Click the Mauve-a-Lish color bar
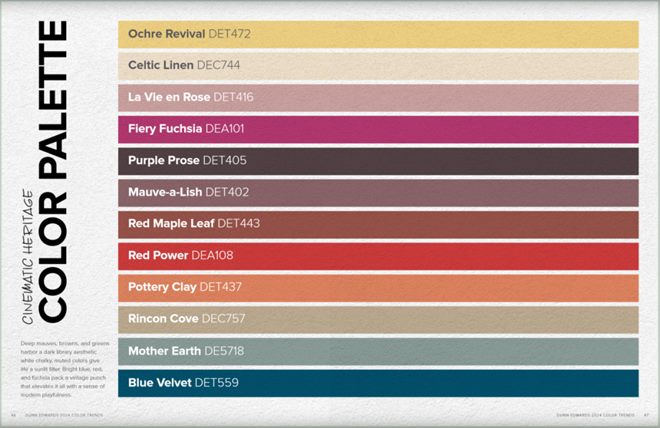The height and width of the screenshot is (428, 660). [378, 193]
